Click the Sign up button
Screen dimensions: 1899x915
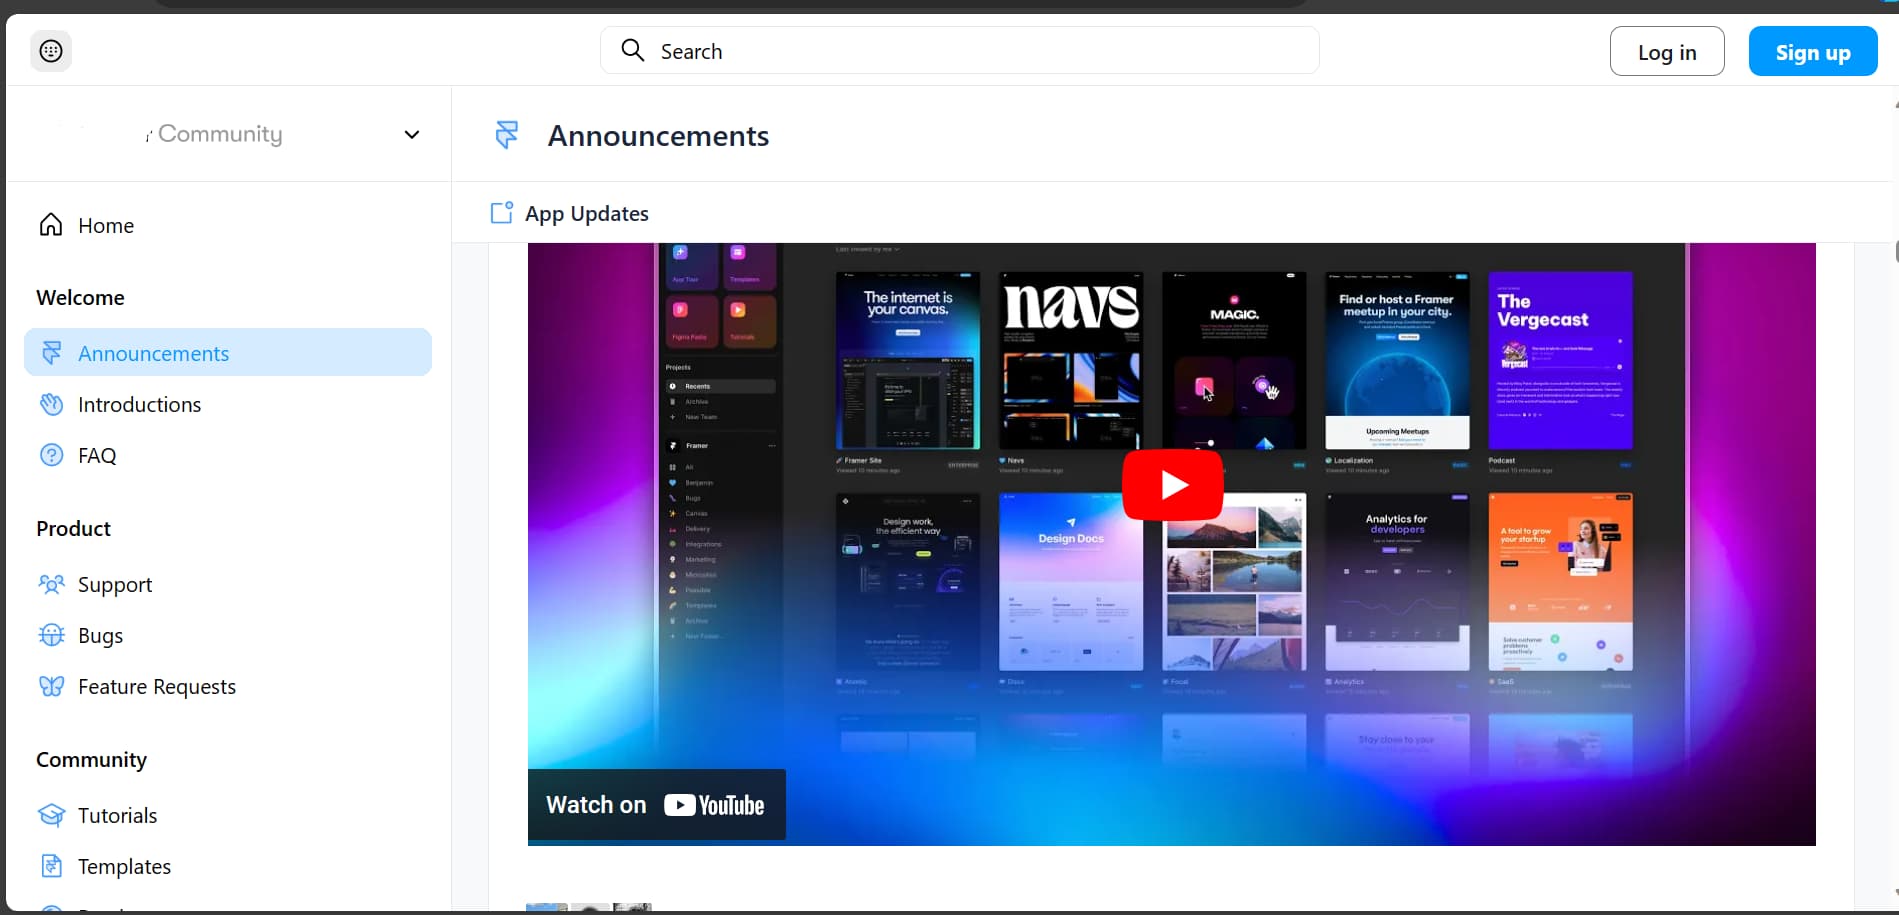[x=1812, y=51]
